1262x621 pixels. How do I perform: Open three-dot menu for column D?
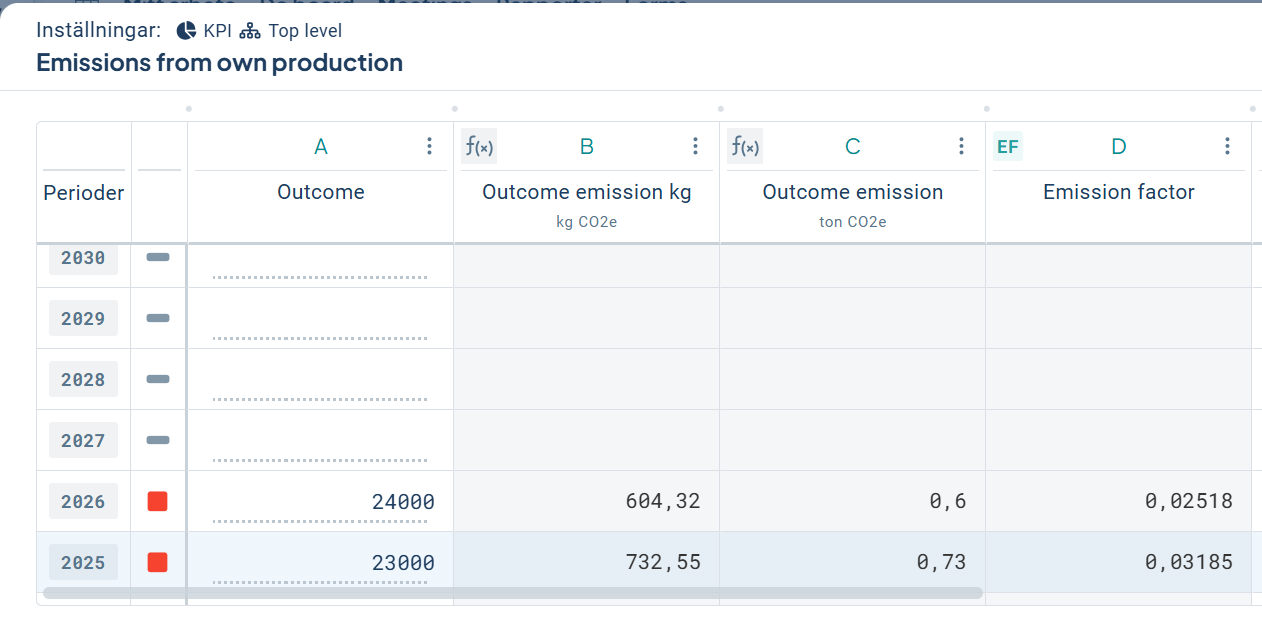[x=1227, y=147]
